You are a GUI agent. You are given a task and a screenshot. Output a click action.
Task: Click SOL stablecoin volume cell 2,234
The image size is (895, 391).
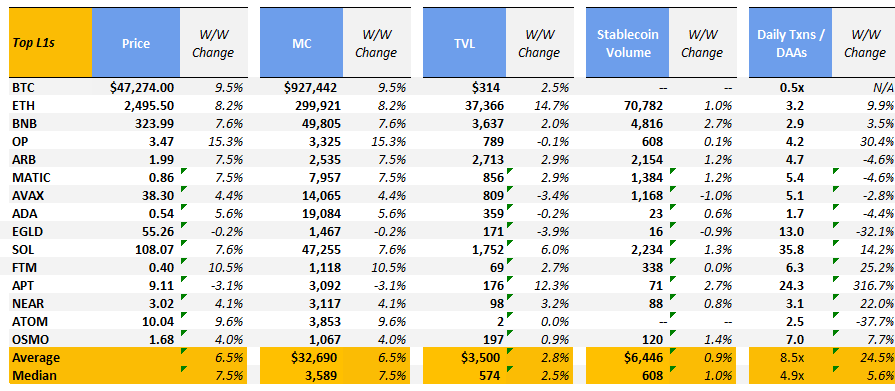click(648, 250)
